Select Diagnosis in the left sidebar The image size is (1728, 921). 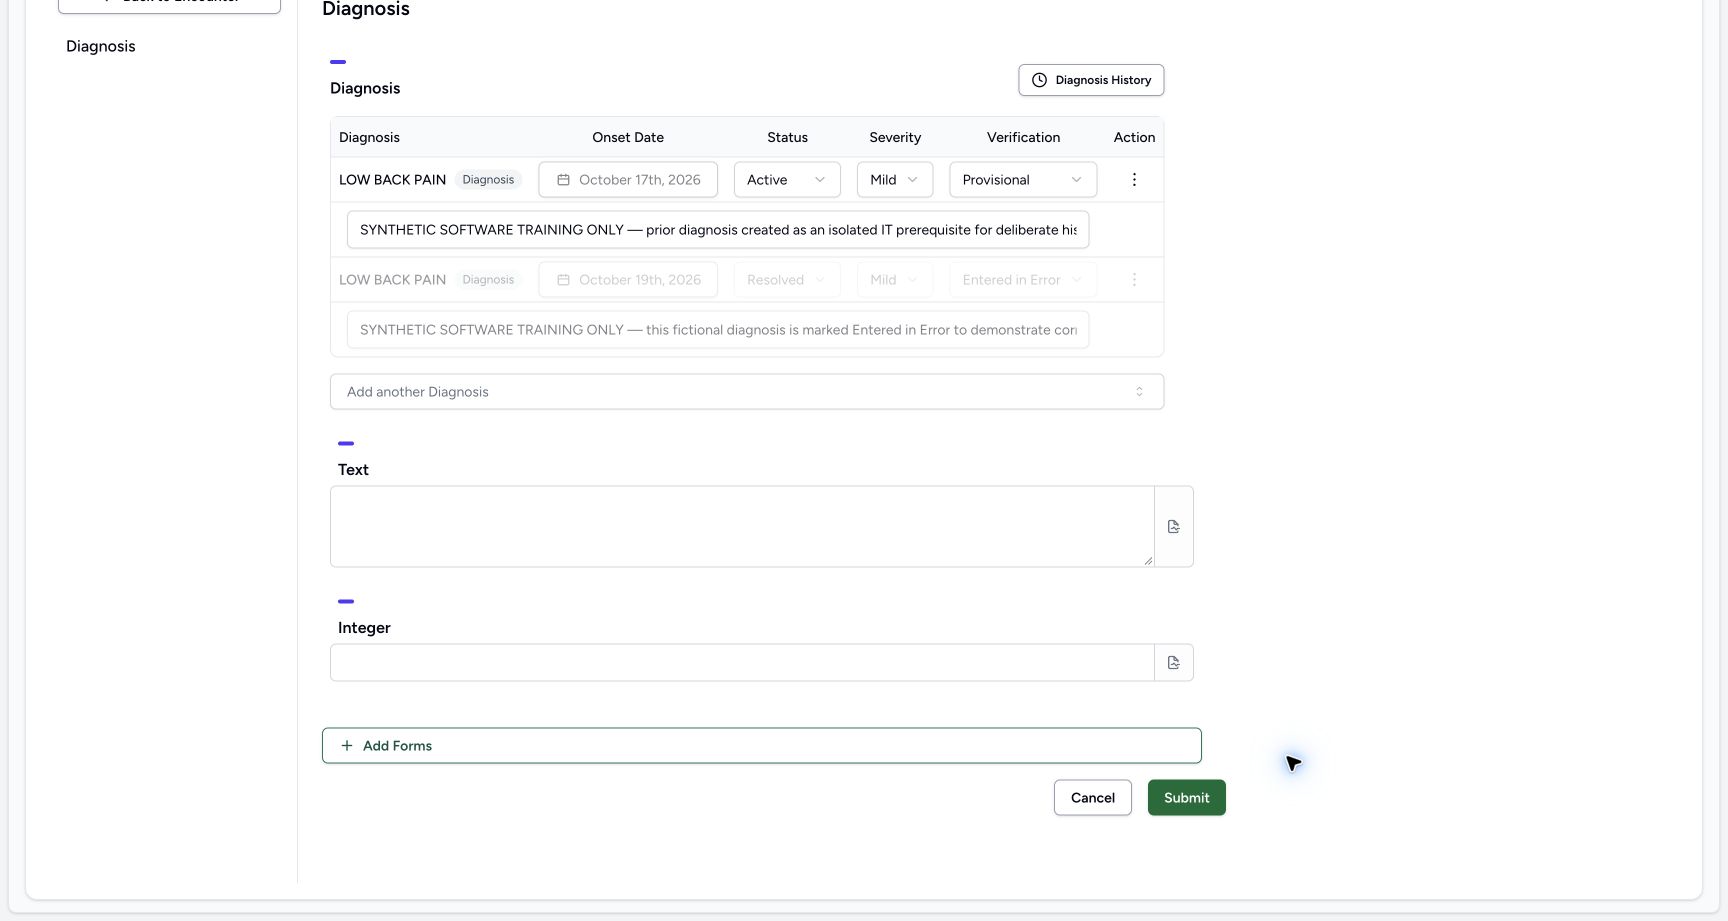101,46
